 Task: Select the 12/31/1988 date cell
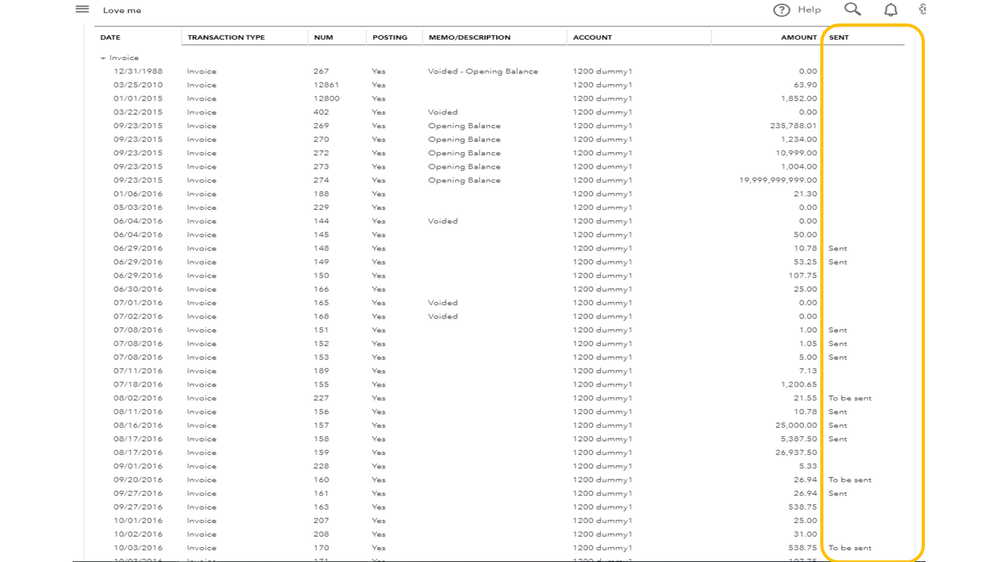click(x=138, y=71)
